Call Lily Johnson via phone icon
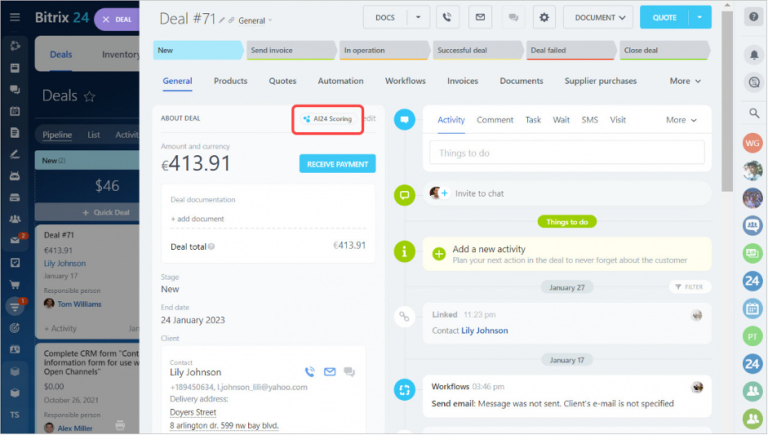 click(x=310, y=372)
